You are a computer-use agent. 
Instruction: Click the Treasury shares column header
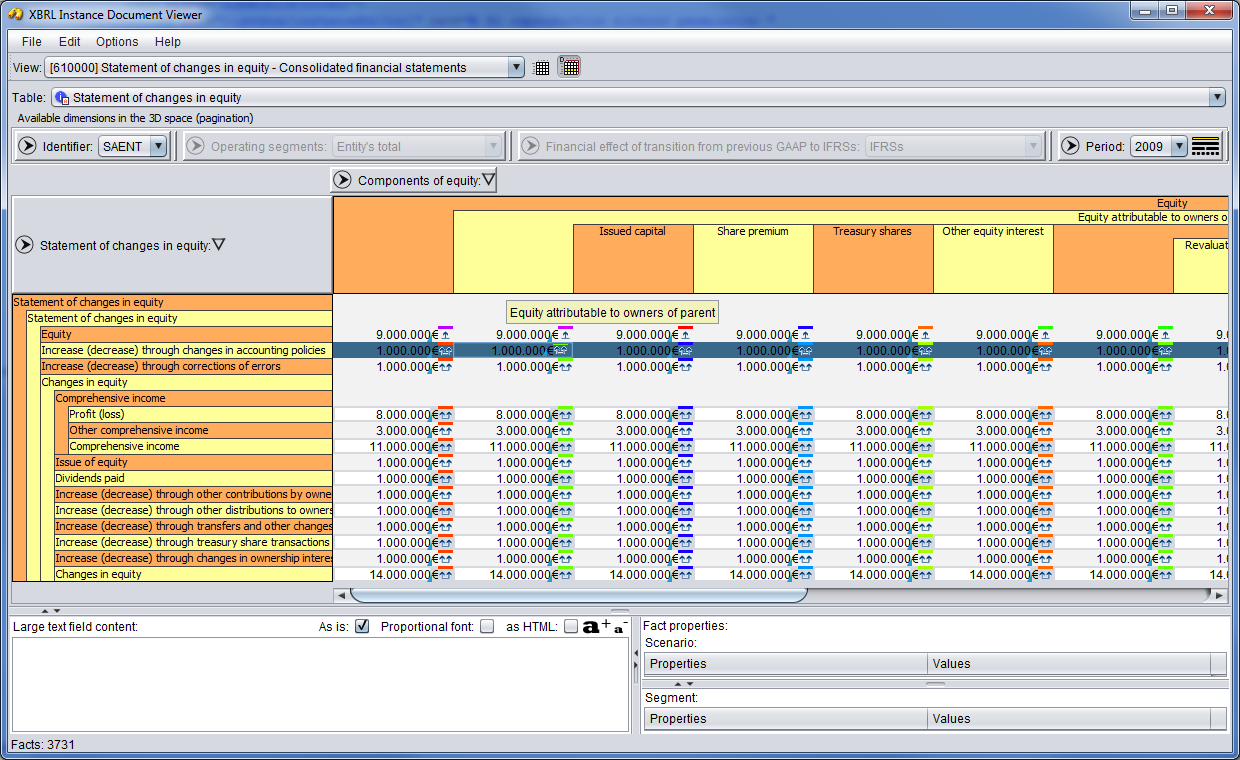pyautogui.click(x=873, y=258)
